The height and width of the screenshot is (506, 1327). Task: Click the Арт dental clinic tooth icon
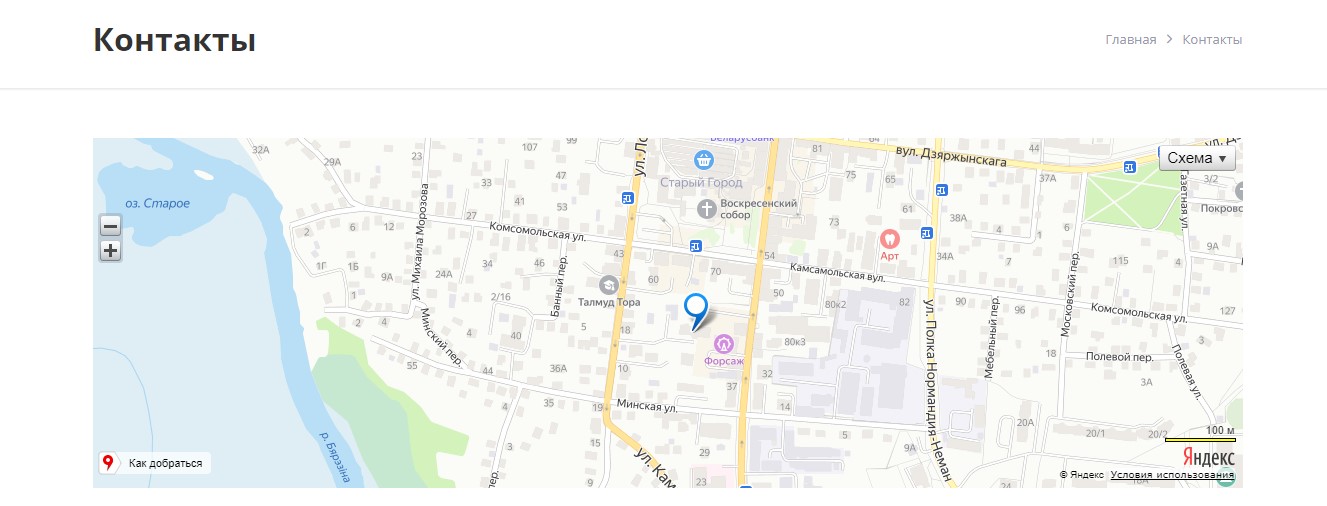click(889, 238)
